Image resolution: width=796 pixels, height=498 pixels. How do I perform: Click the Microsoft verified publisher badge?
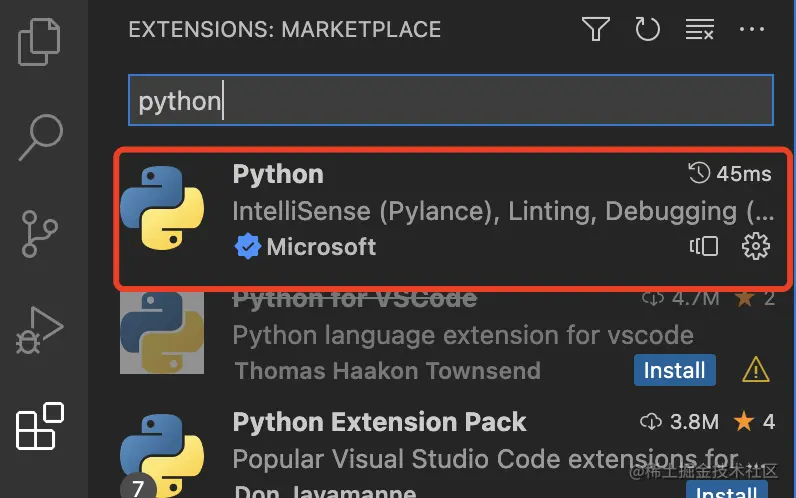[247, 247]
